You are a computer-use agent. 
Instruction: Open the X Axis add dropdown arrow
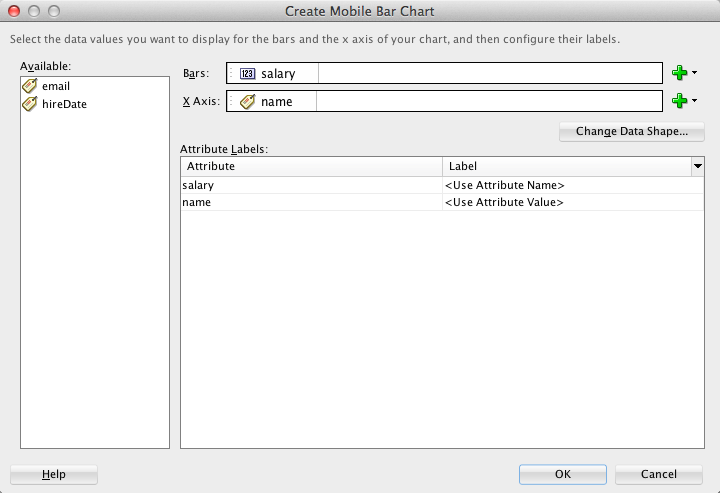coord(694,101)
